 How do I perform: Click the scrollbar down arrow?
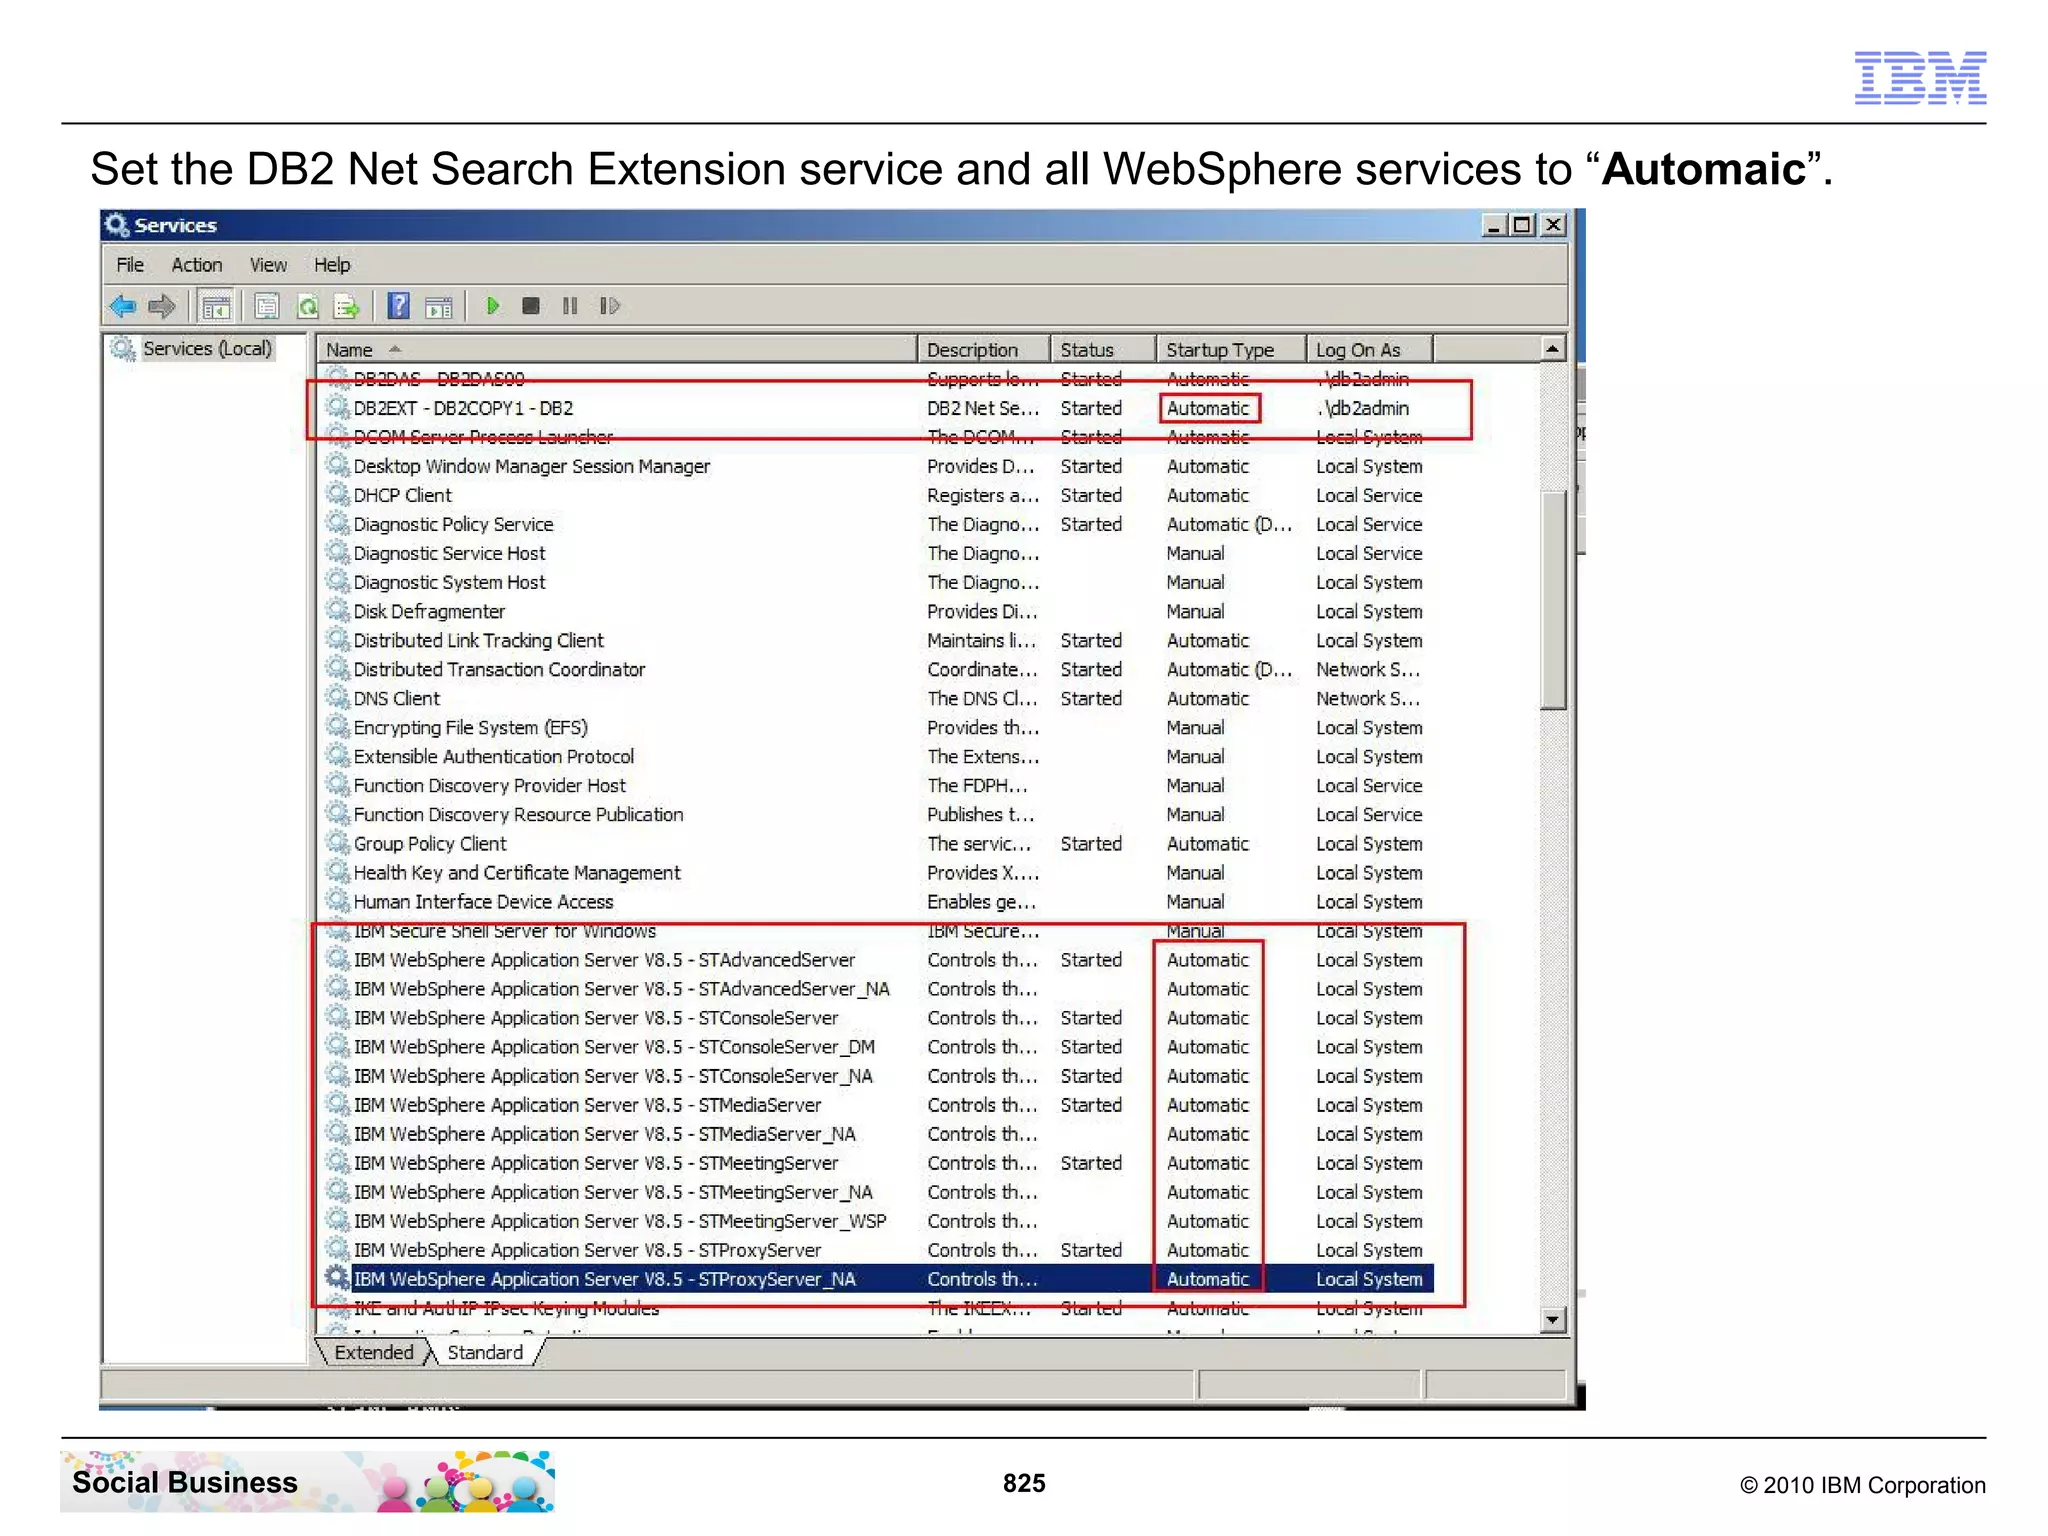click(1552, 1320)
